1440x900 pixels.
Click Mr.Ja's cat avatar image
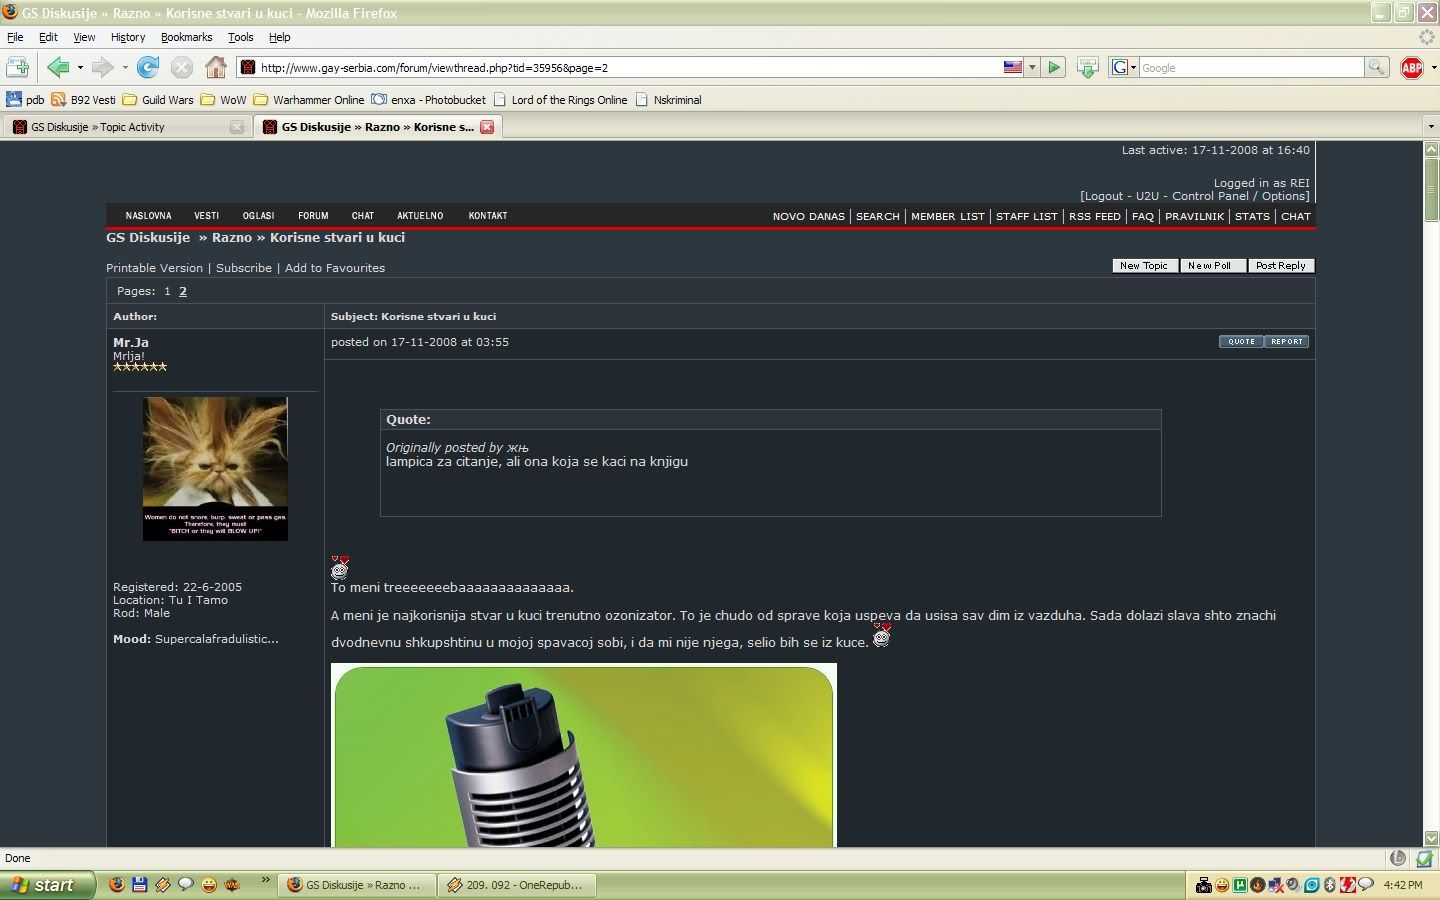[x=215, y=469]
